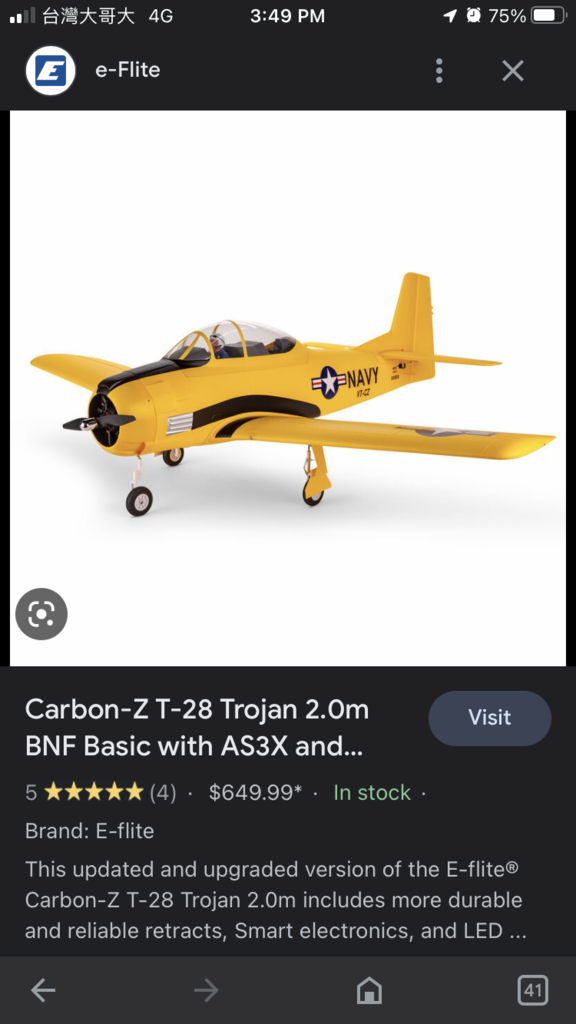Tap the e-Flite logo icon
The width and height of the screenshot is (576, 1024).
click(x=51, y=71)
